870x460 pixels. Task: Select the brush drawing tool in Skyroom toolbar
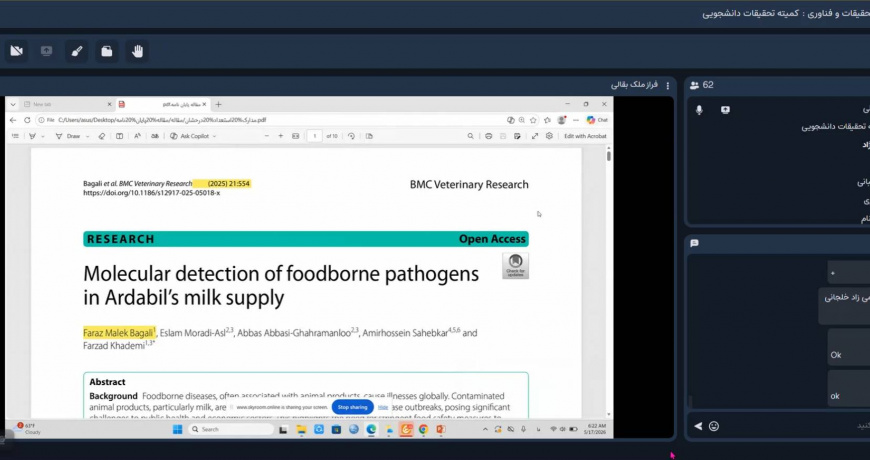(x=77, y=52)
